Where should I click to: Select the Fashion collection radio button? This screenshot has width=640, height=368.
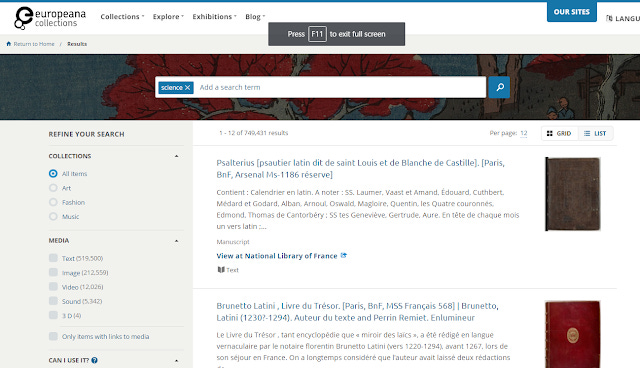tap(53, 202)
